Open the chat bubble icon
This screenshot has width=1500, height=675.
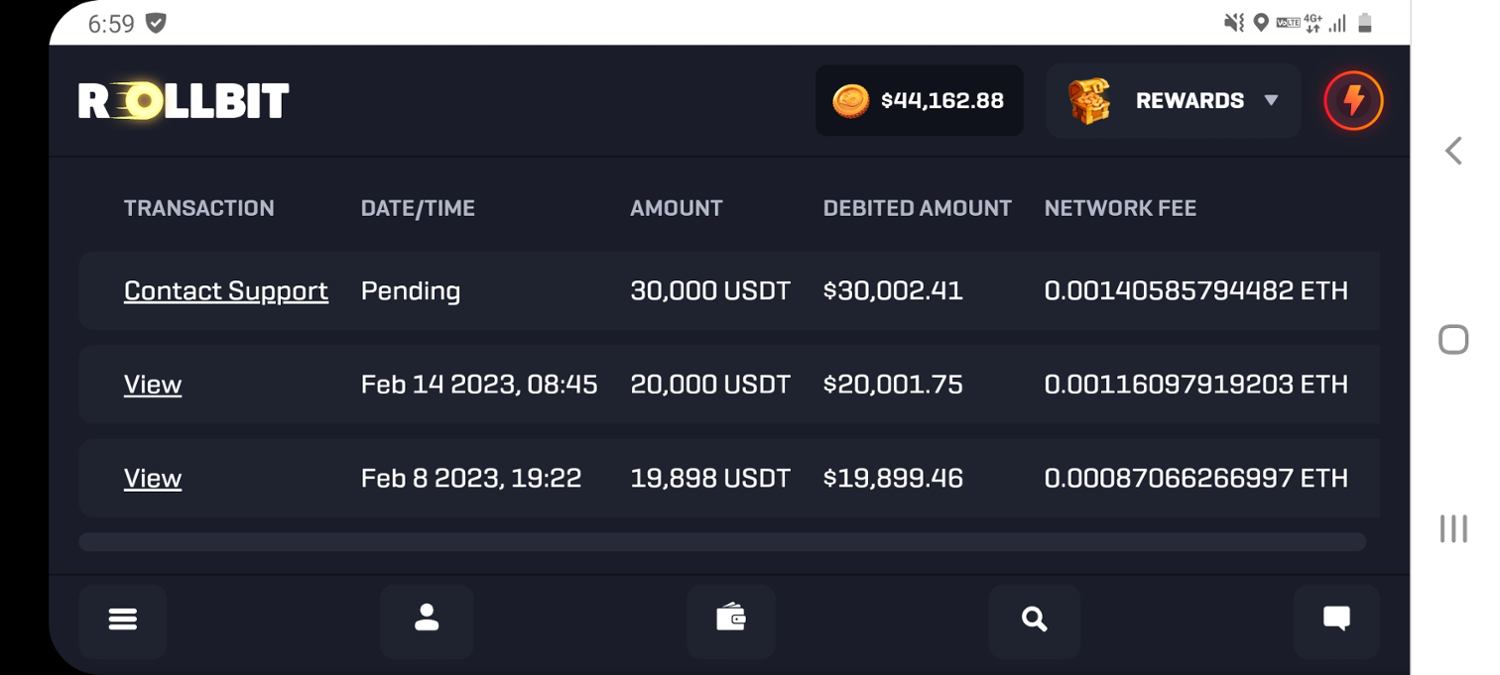click(1336, 620)
